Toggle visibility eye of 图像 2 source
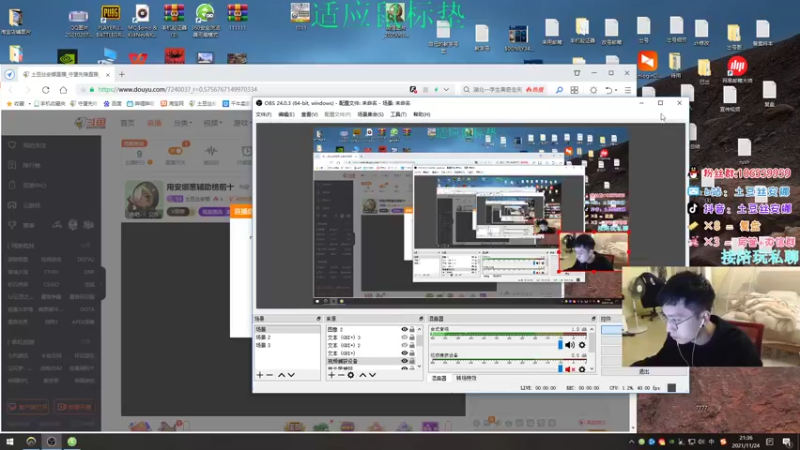 pyautogui.click(x=404, y=330)
